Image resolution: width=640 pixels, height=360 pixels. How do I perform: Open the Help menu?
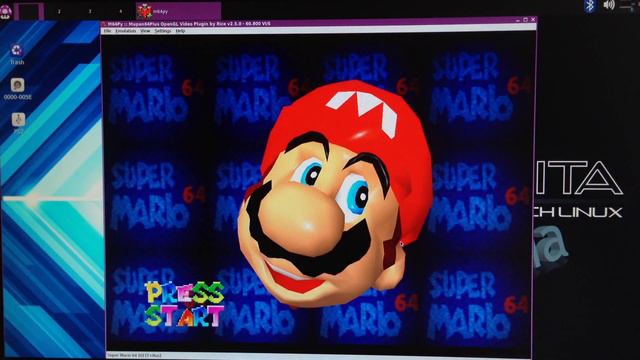(x=180, y=31)
